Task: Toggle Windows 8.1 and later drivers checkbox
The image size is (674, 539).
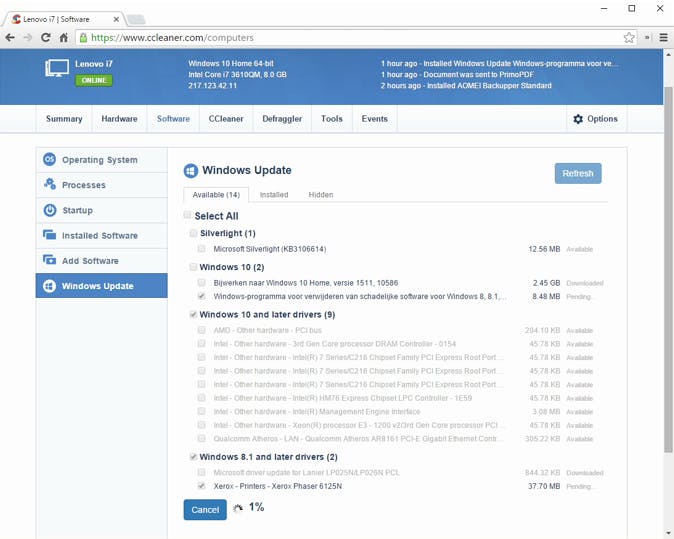Action: pyautogui.click(x=193, y=456)
